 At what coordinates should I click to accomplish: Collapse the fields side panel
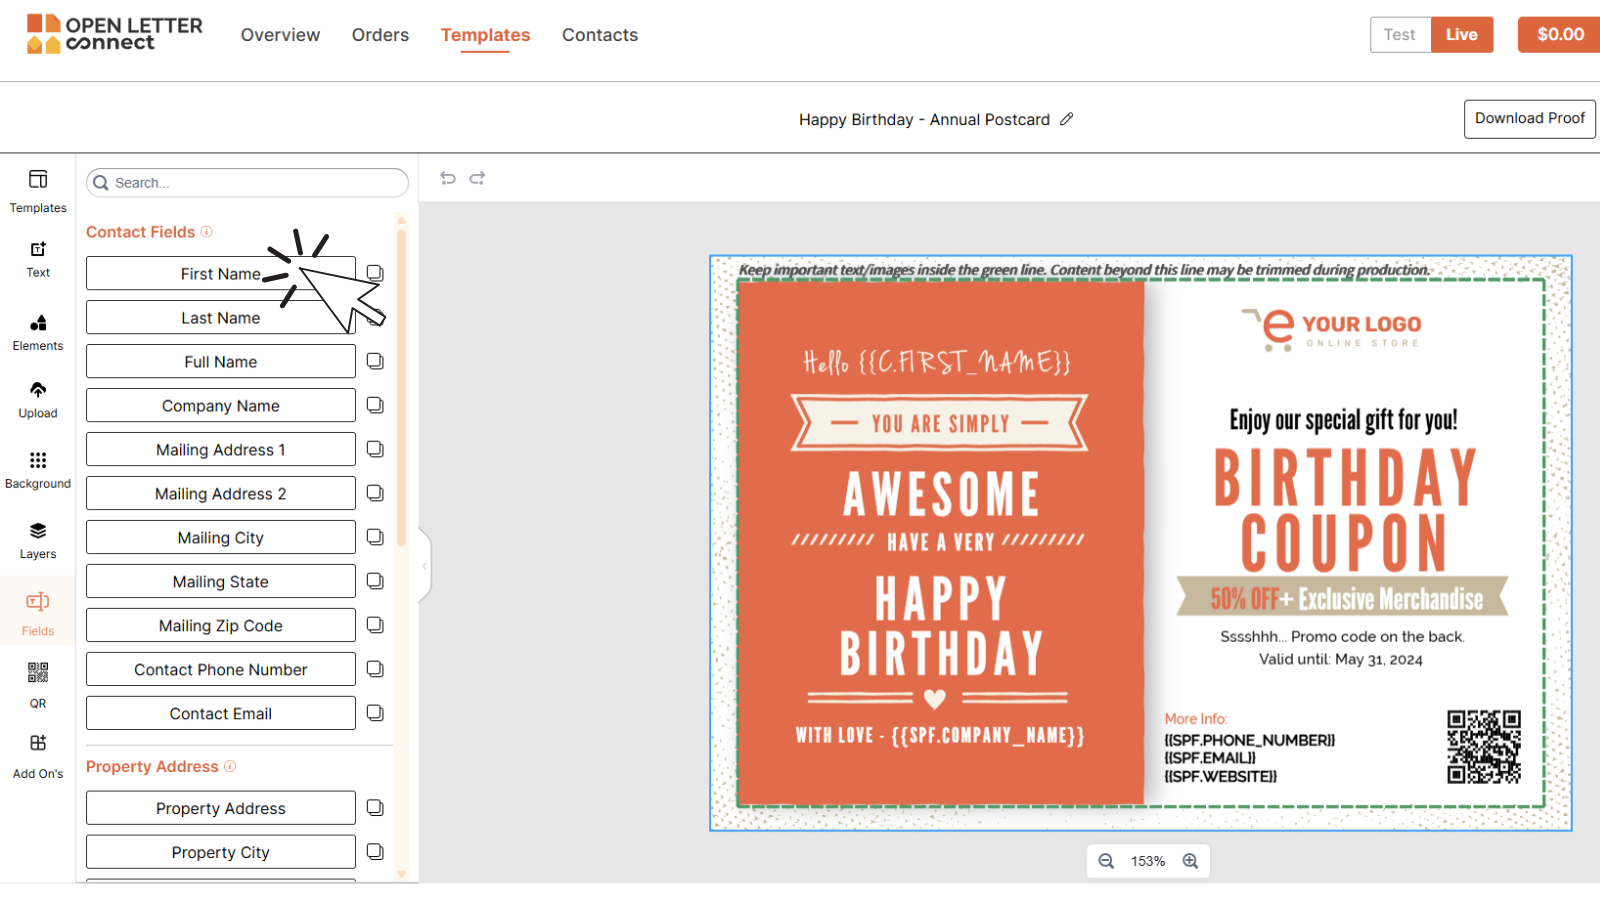coord(425,566)
